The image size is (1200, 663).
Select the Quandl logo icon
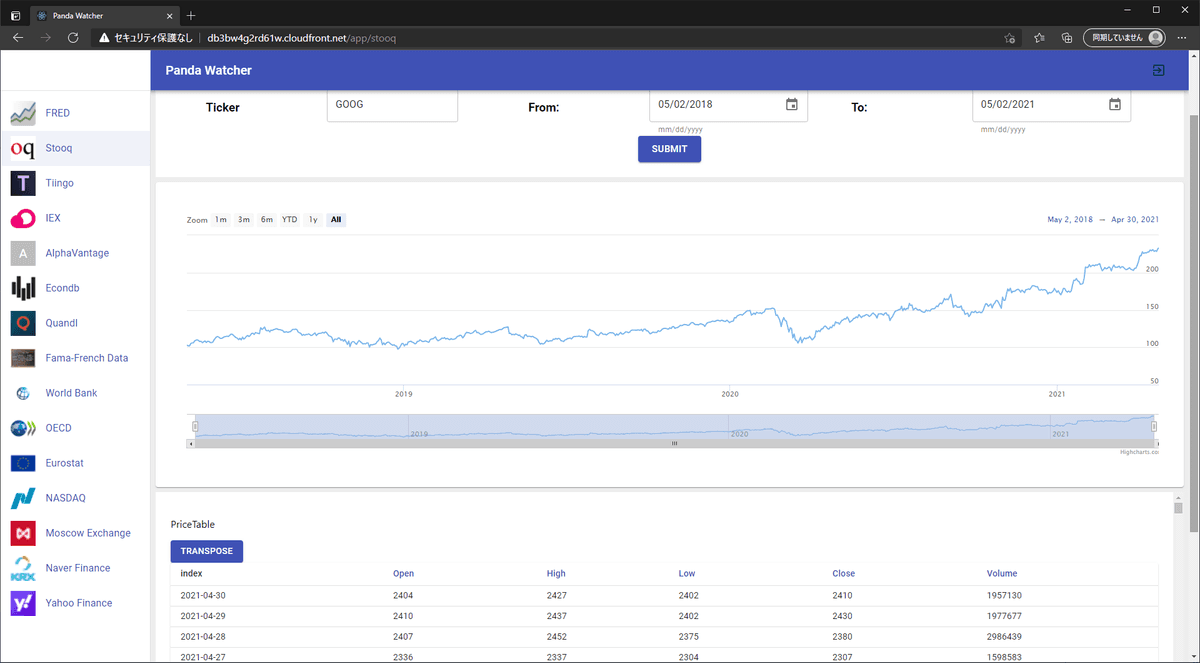click(23, 324)
